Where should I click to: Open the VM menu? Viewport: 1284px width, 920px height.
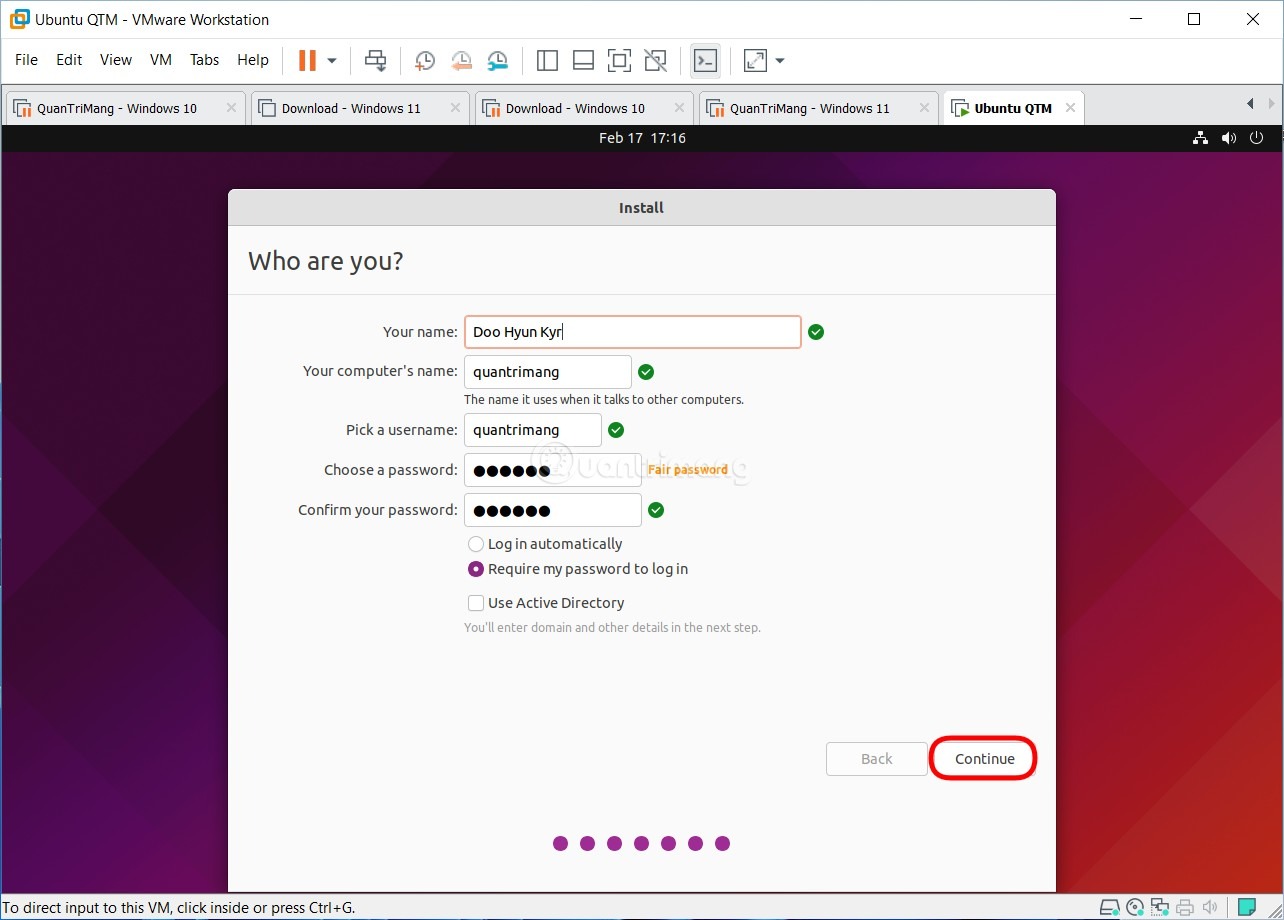point(161,60)
